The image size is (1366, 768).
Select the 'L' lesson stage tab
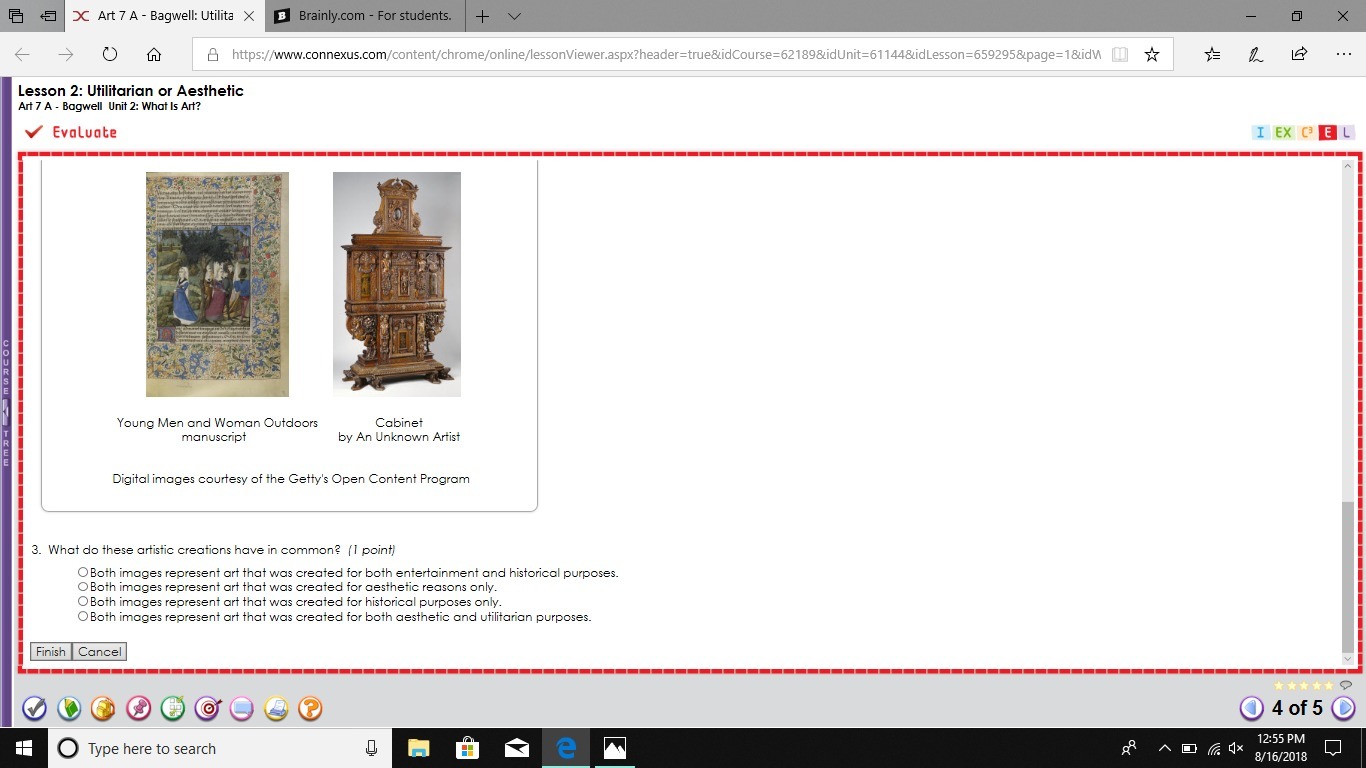click(x=1347, y=132)
